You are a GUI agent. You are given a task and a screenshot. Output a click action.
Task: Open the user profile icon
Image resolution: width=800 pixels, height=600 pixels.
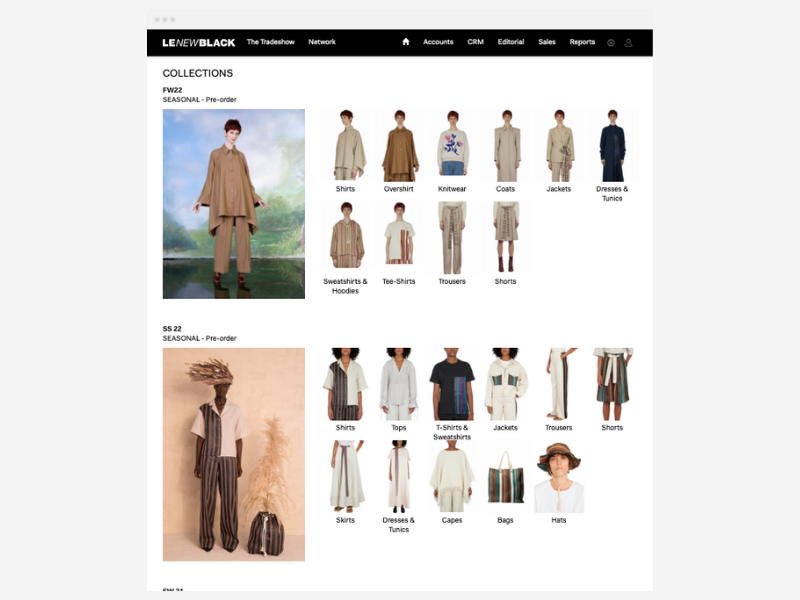(x=629, y=43)
